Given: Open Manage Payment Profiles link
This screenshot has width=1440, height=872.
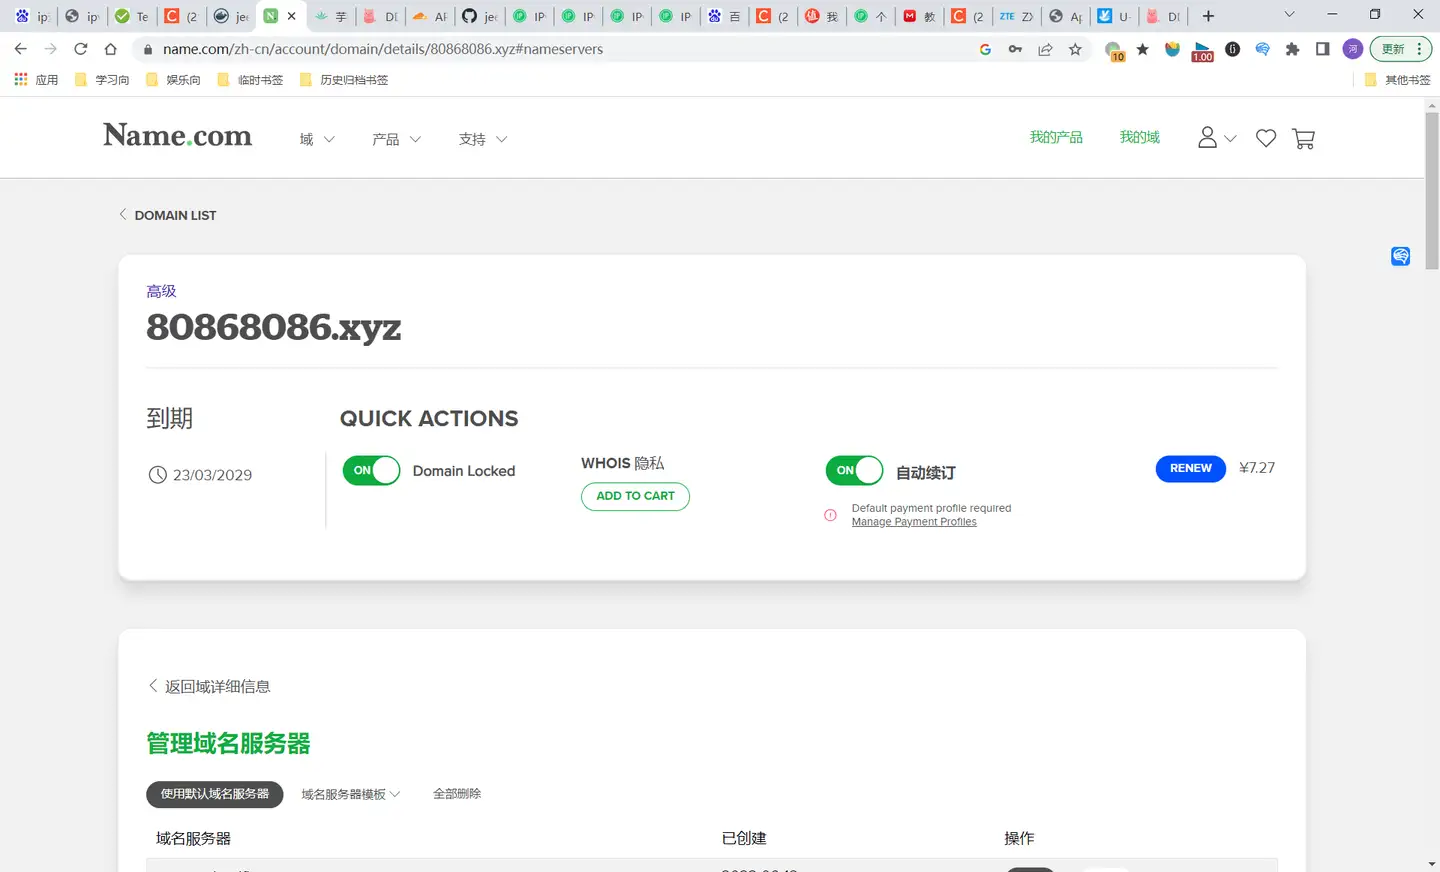Looking at the screenshot, I should click(914, 522).
